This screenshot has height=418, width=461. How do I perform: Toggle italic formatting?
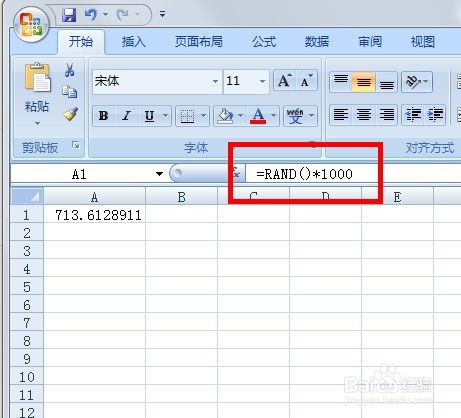click(x=126, y=116)
